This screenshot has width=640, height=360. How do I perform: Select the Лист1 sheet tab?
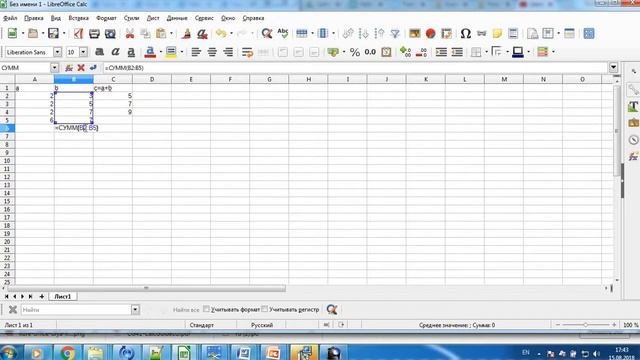[62, 296]
